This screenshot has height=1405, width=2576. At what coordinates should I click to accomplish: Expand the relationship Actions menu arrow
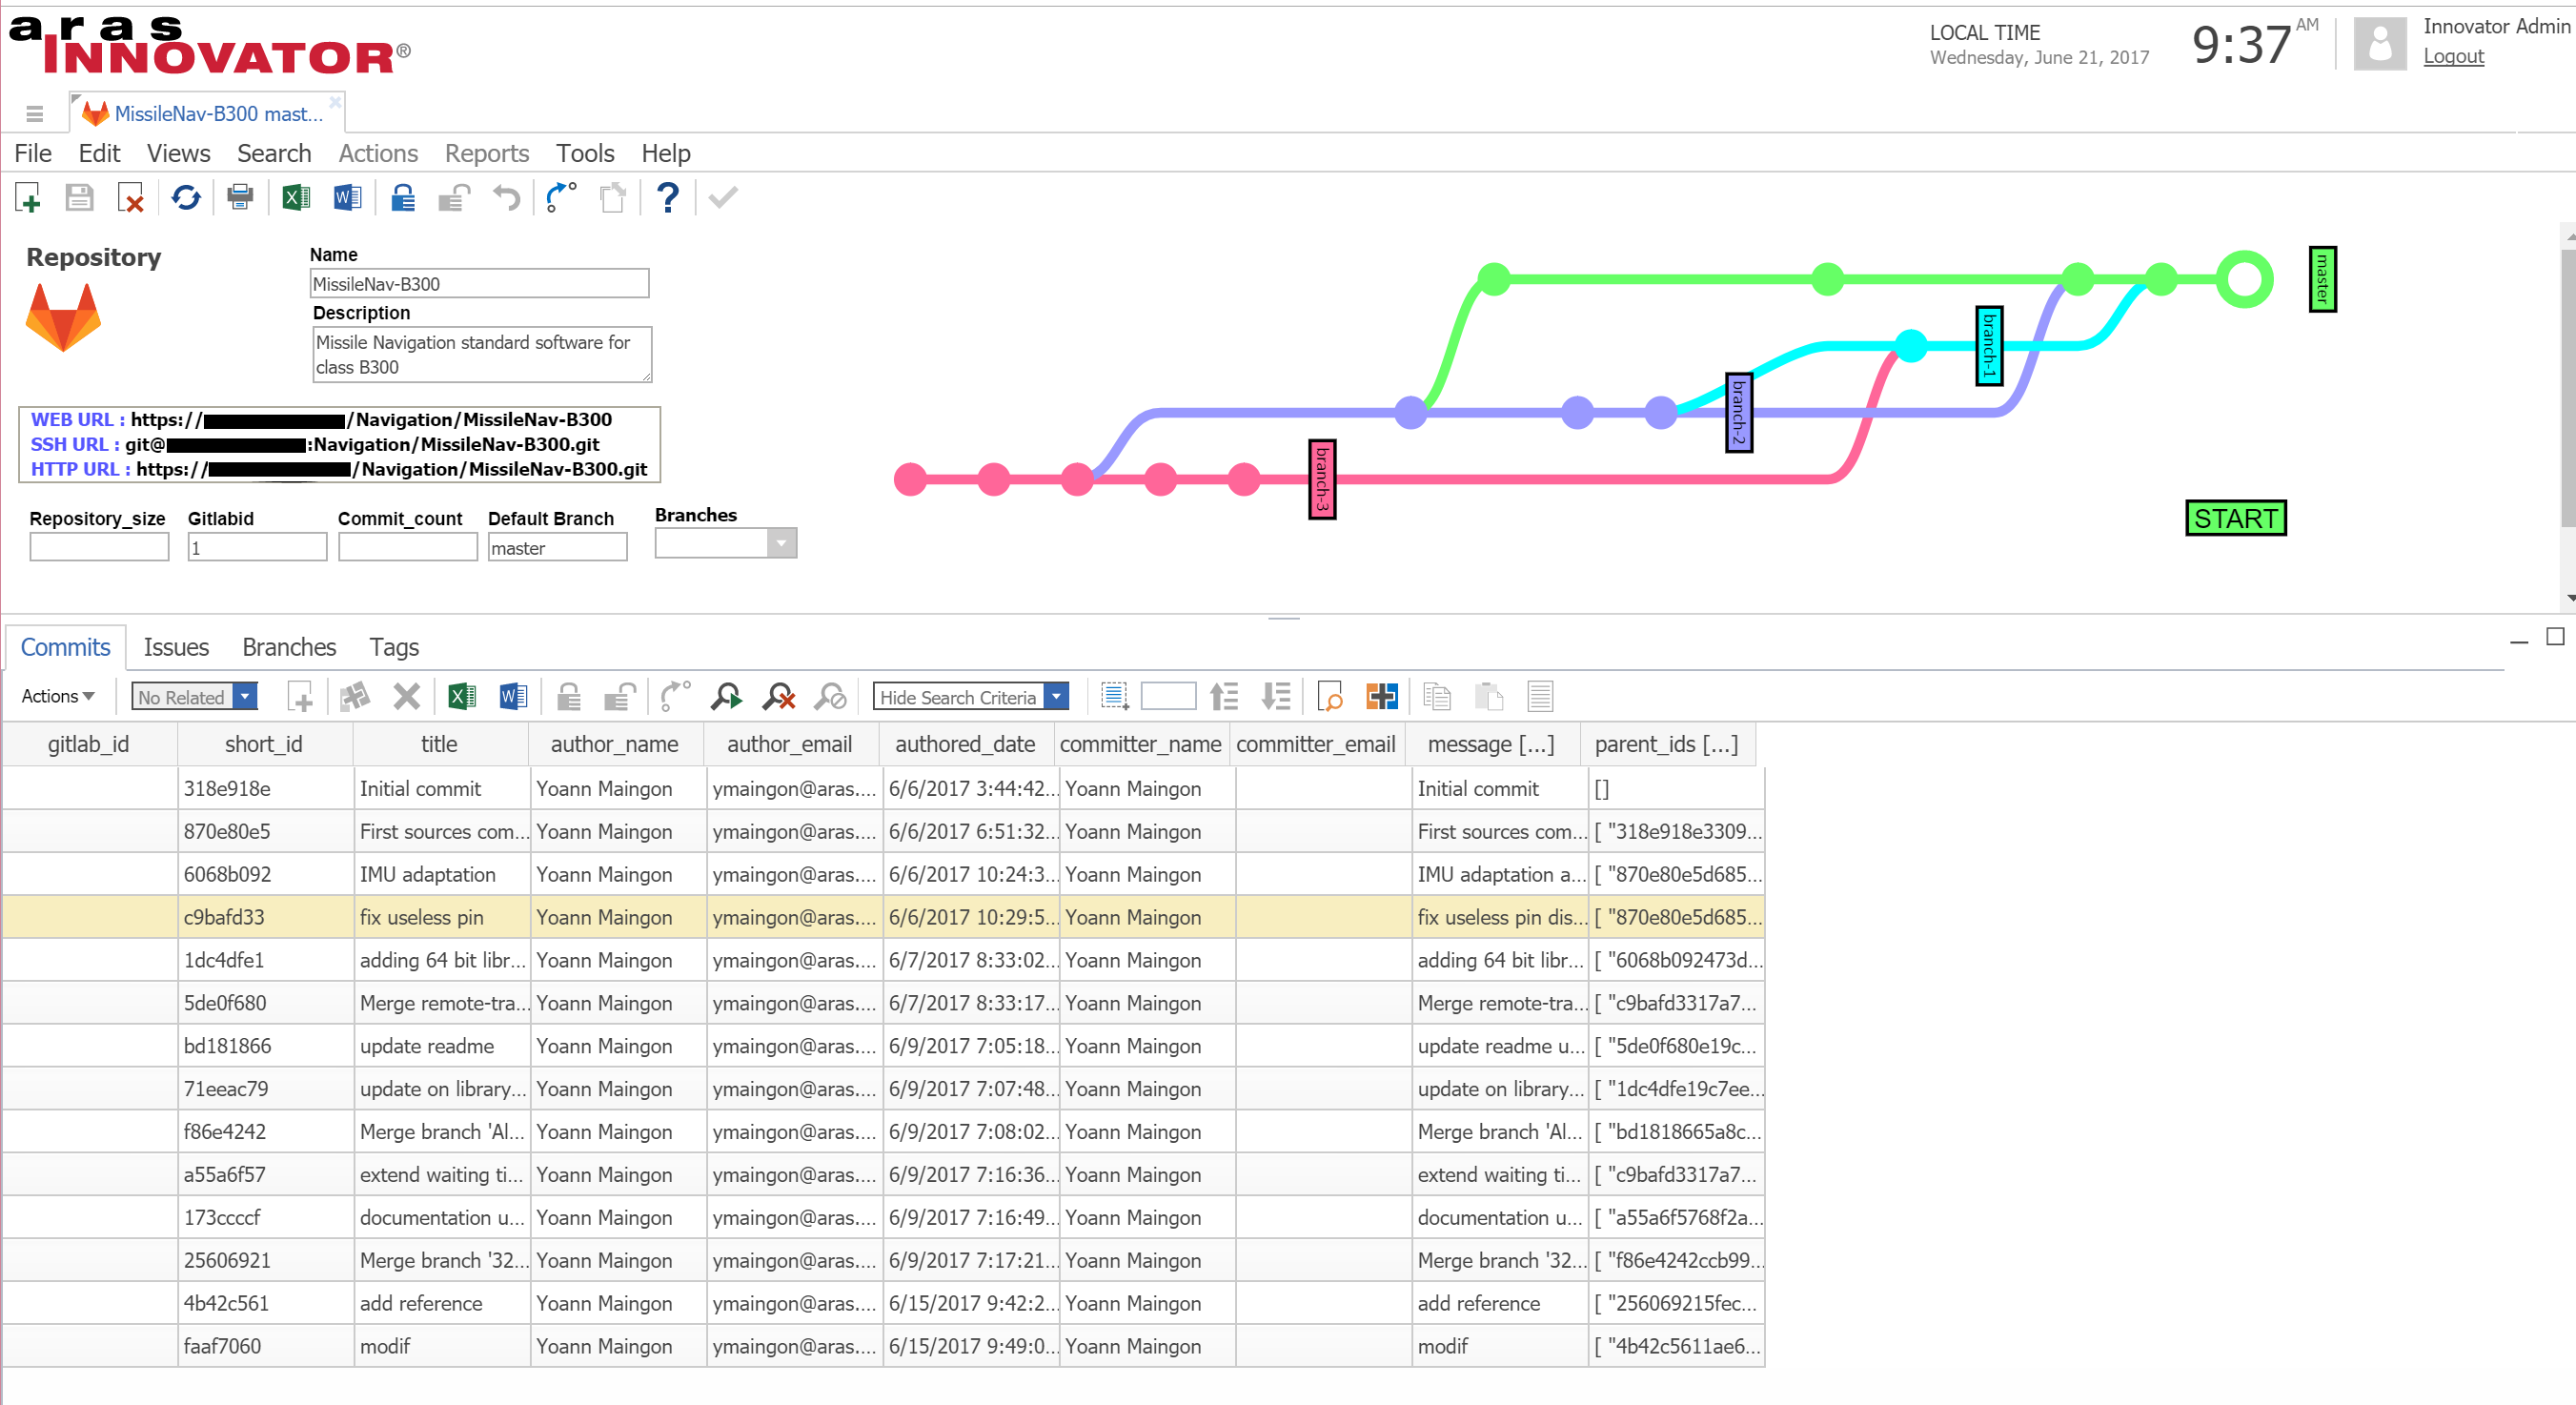tap(89, 696)
